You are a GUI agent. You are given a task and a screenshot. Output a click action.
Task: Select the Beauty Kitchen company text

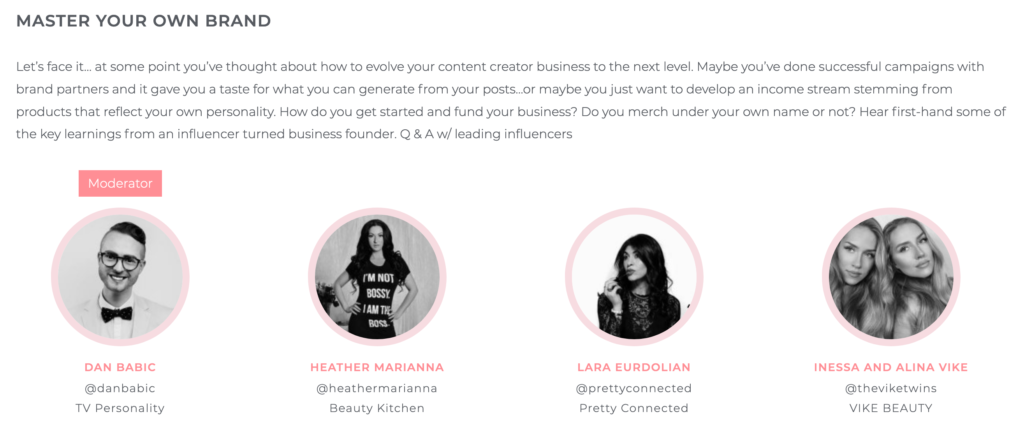(x=377, y=408)
